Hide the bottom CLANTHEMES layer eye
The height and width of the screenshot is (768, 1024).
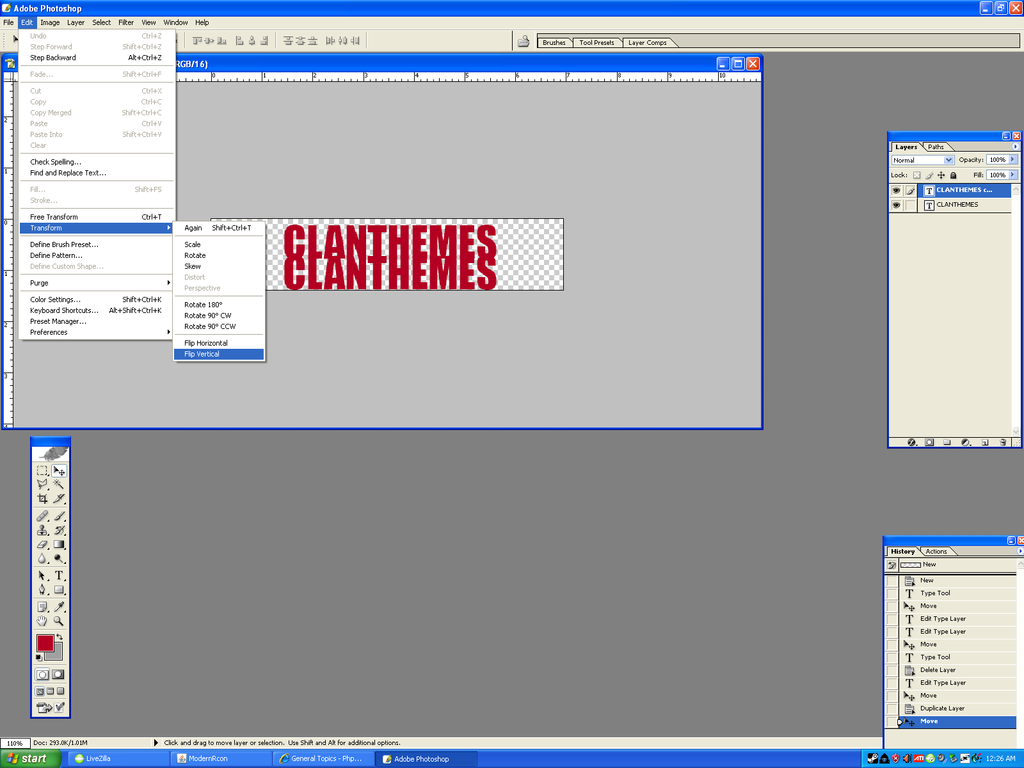click(x=896, y=205)
